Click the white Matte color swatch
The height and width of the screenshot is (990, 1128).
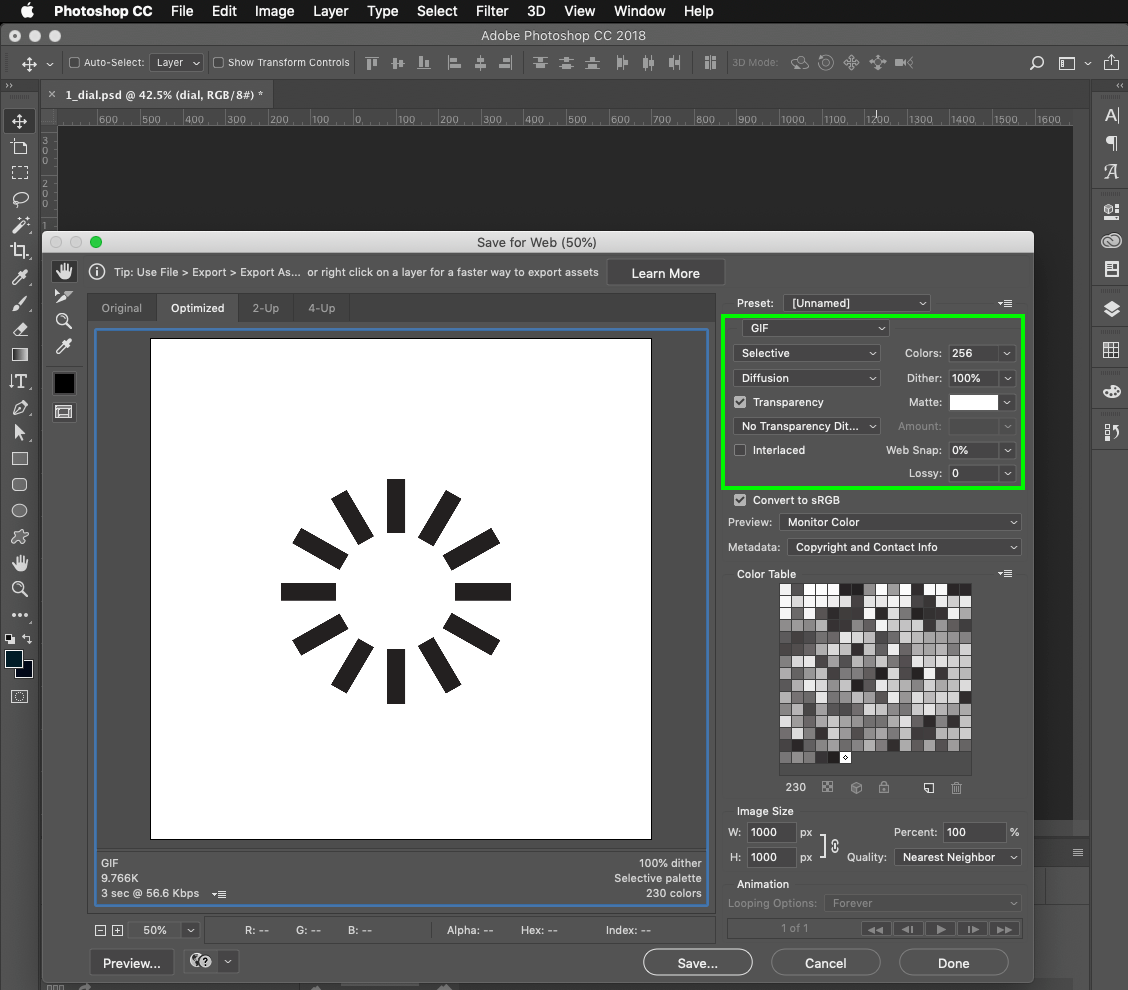coord(973,402)
